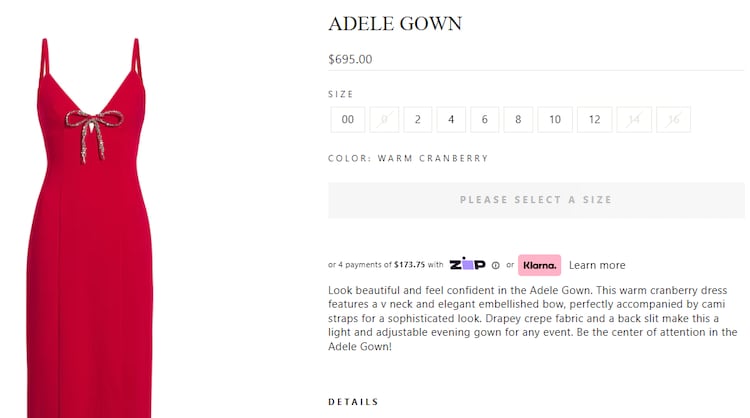750x418 pixels.
Task: Click the unavailable size 14
Action: pyautogui.click(x=634, y=120)
